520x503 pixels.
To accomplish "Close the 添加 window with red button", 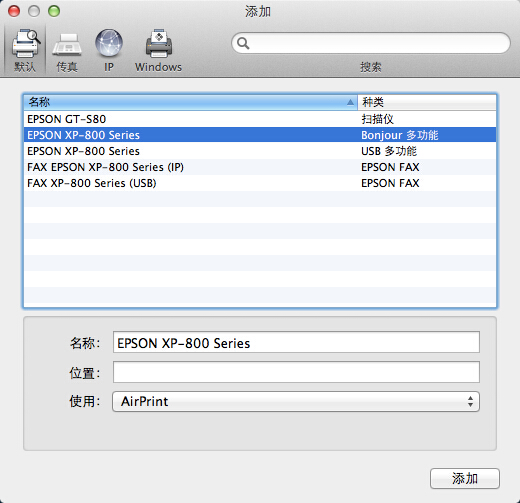I will point(14,11).
